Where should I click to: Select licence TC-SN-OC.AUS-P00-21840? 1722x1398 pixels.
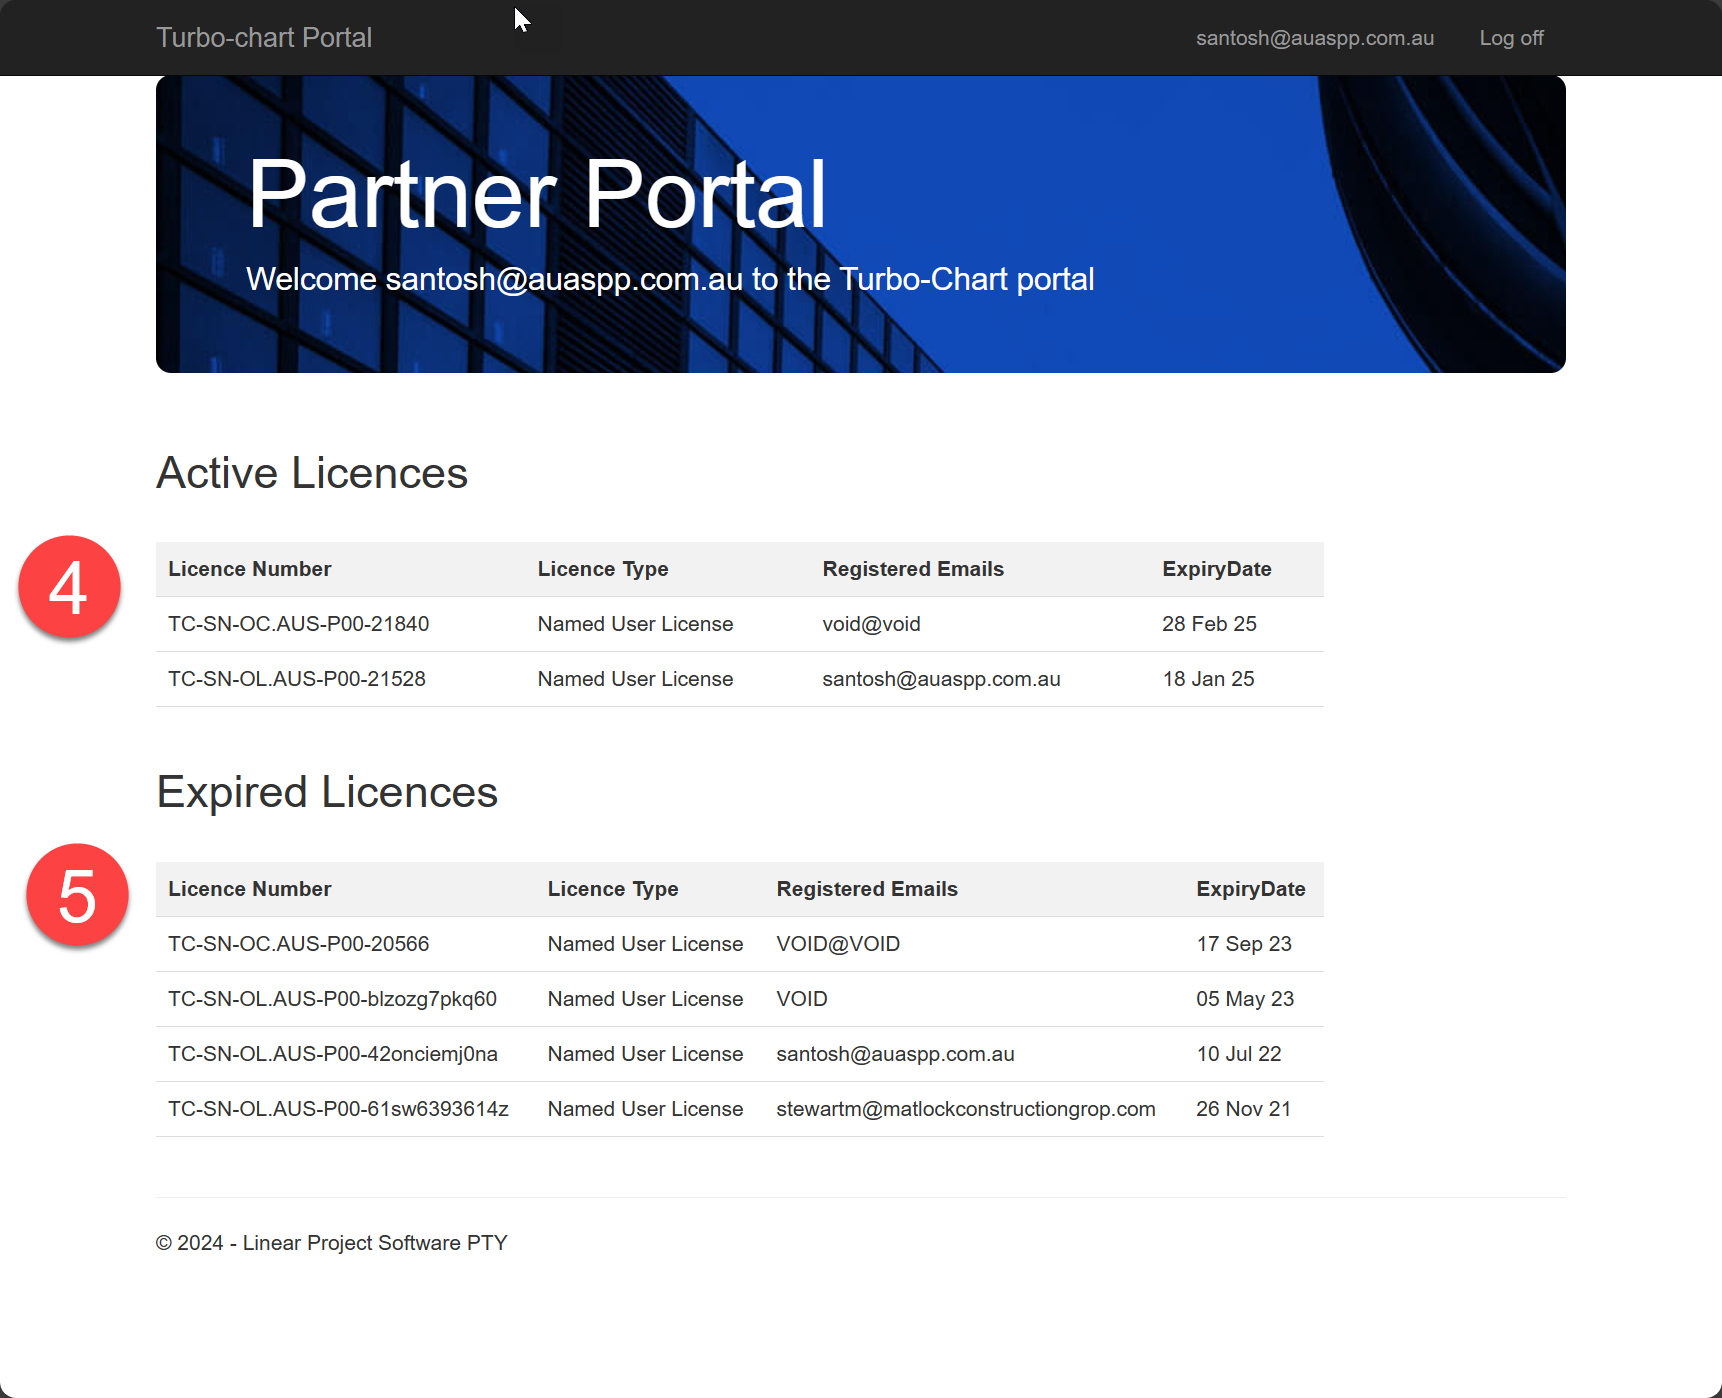[298, 624]
